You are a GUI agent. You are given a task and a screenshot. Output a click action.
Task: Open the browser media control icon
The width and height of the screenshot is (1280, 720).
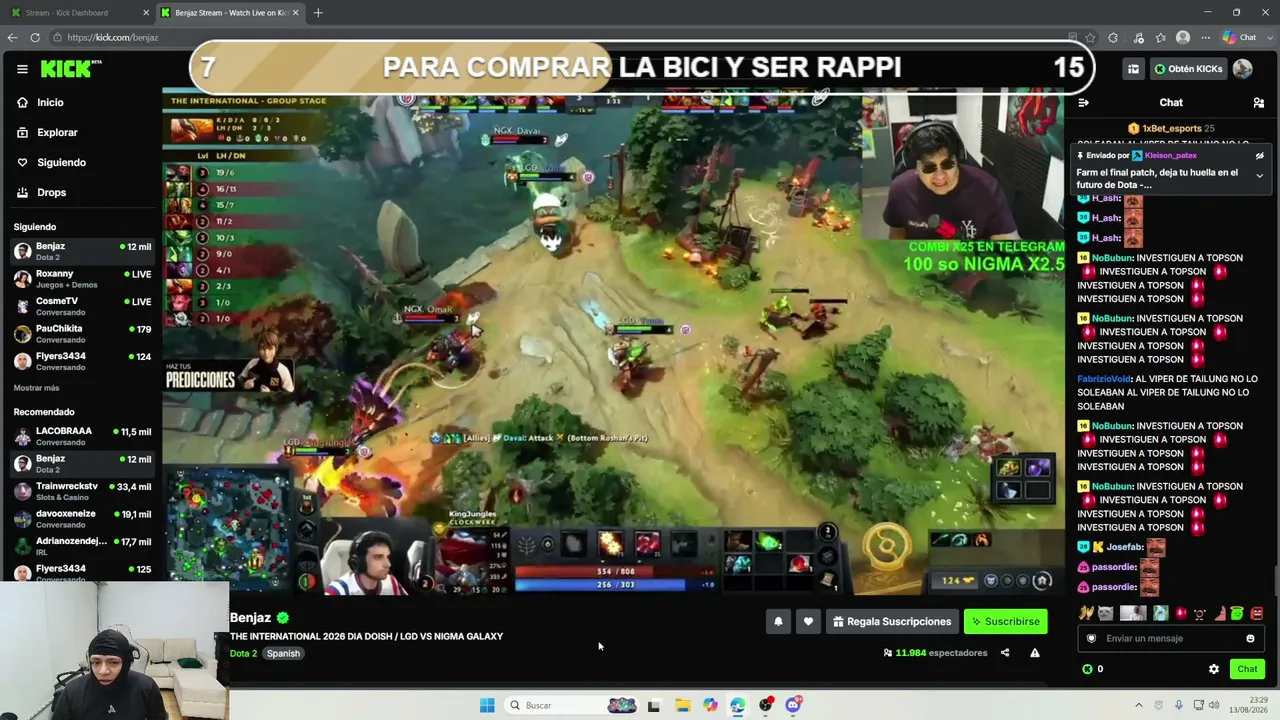click(x=1138, y=37)
